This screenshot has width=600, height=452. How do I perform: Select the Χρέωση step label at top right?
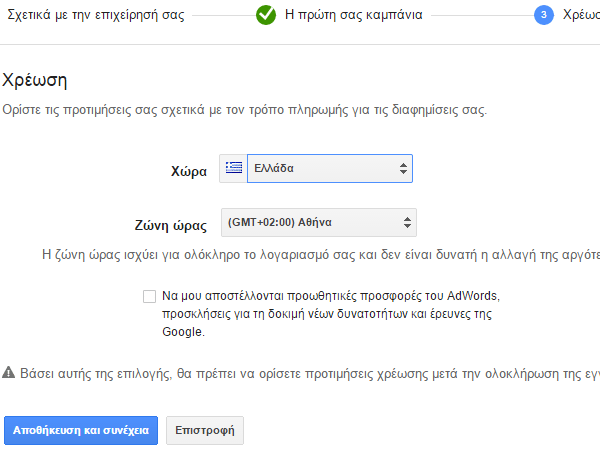tap(581, 15)
